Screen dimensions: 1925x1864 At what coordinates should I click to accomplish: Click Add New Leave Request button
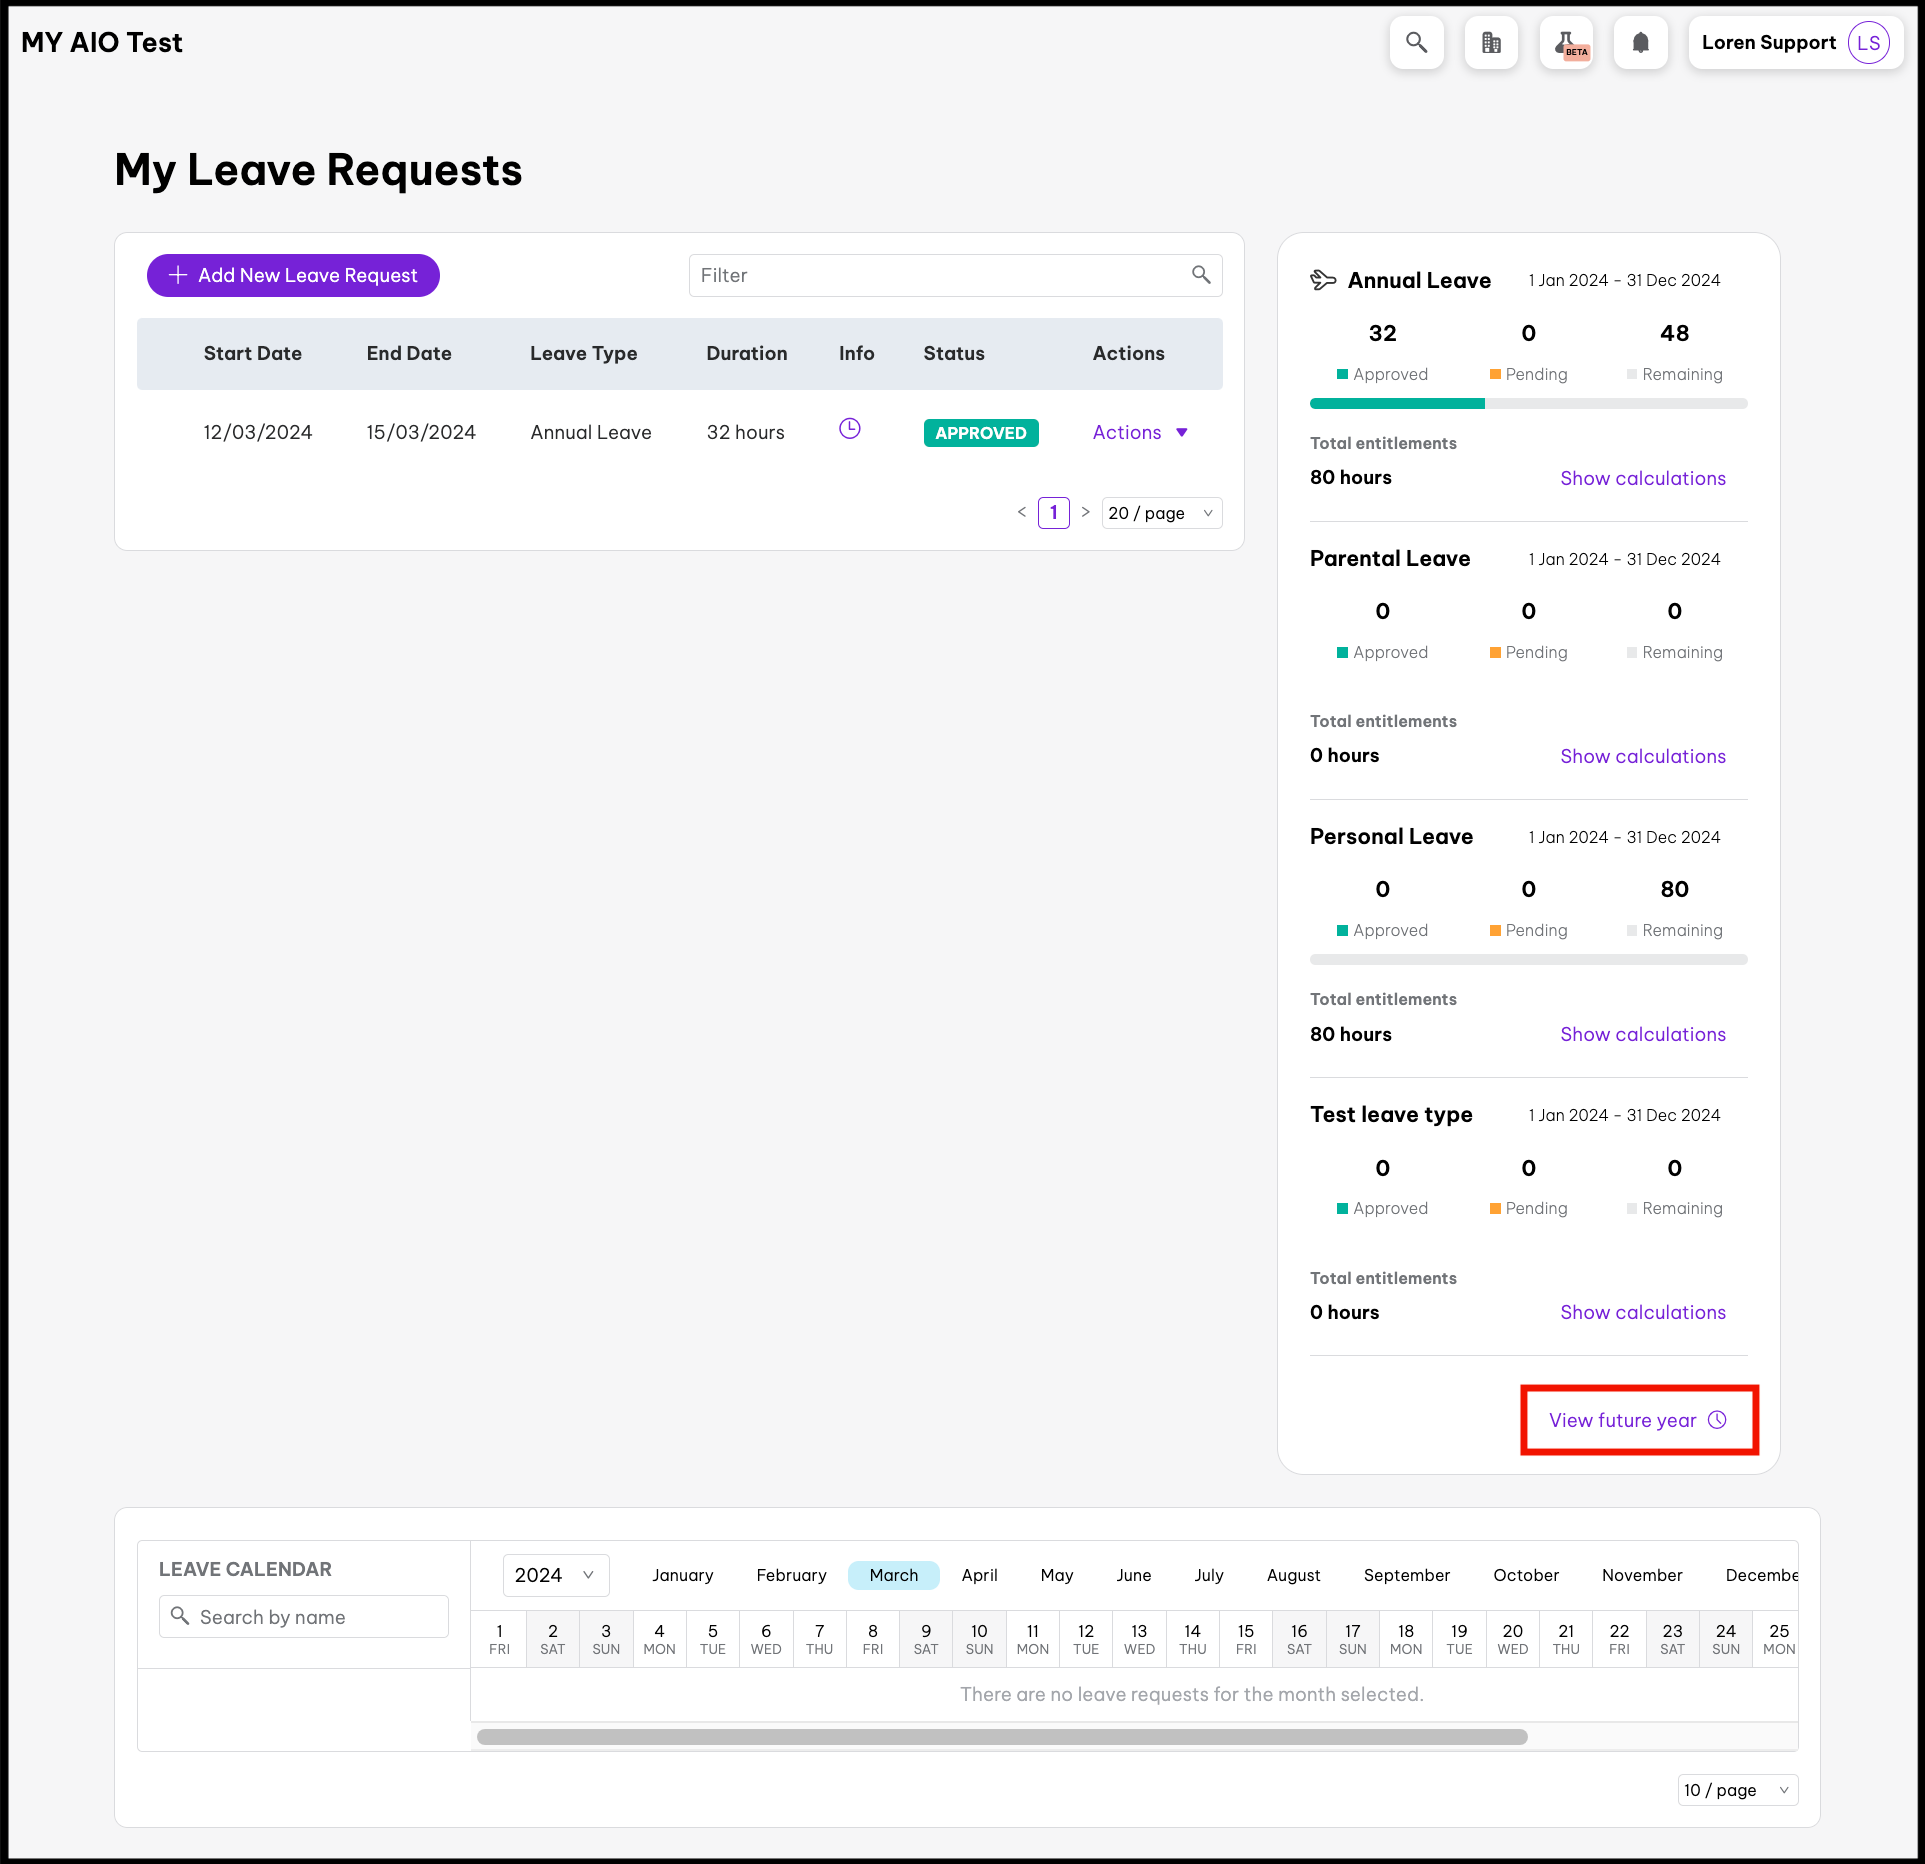point(293,275)
